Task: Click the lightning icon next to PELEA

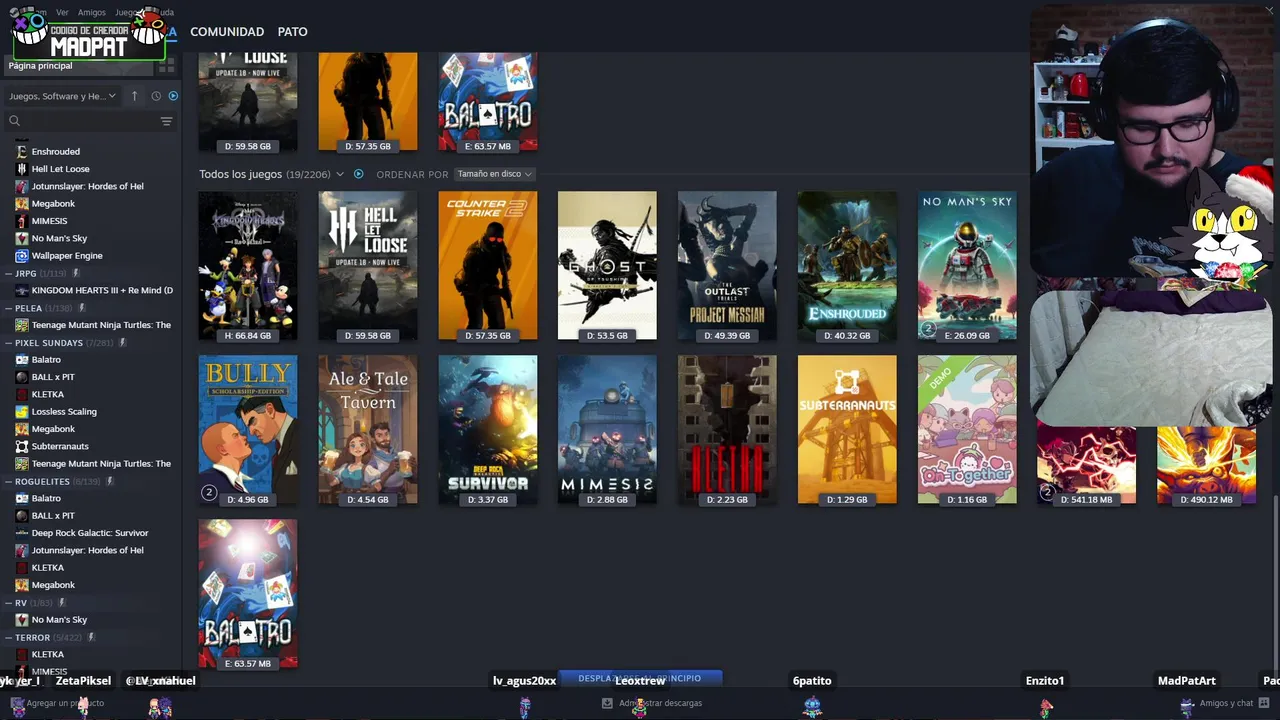Action: 81,308
